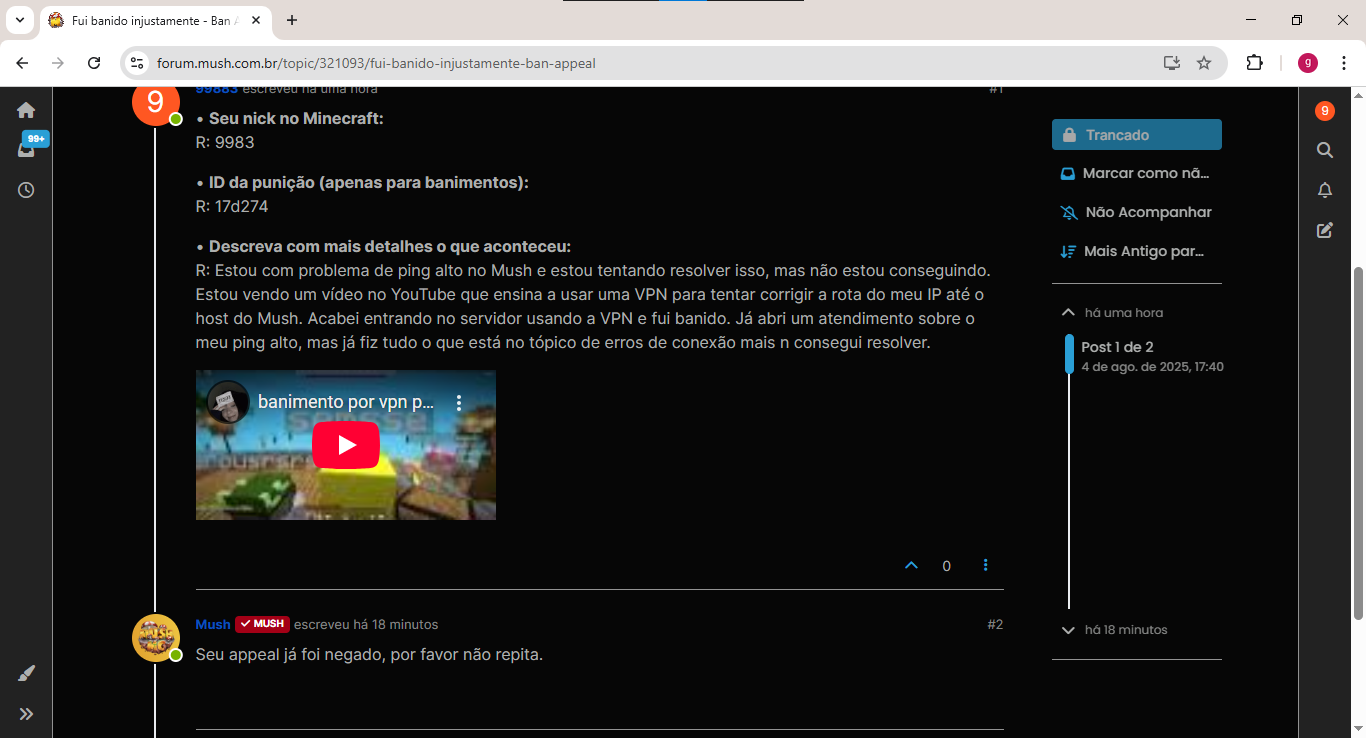
Task: Open theme brush icon in left sidebar
Action: pos(26,673)
